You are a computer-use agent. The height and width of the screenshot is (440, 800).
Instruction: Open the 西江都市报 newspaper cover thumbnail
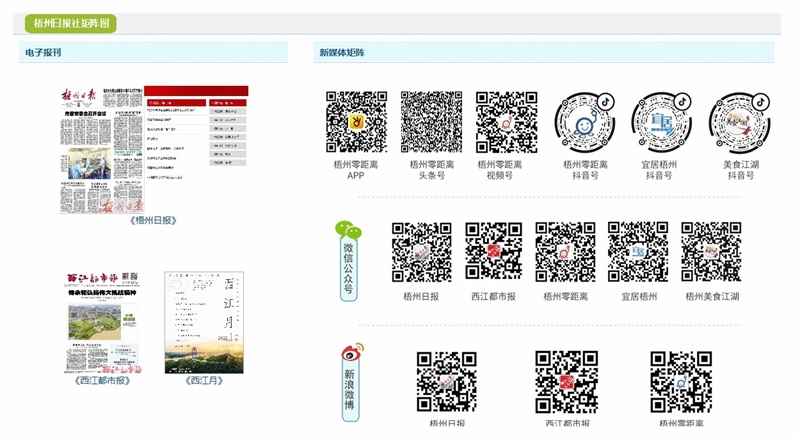[x=103, y=320]
